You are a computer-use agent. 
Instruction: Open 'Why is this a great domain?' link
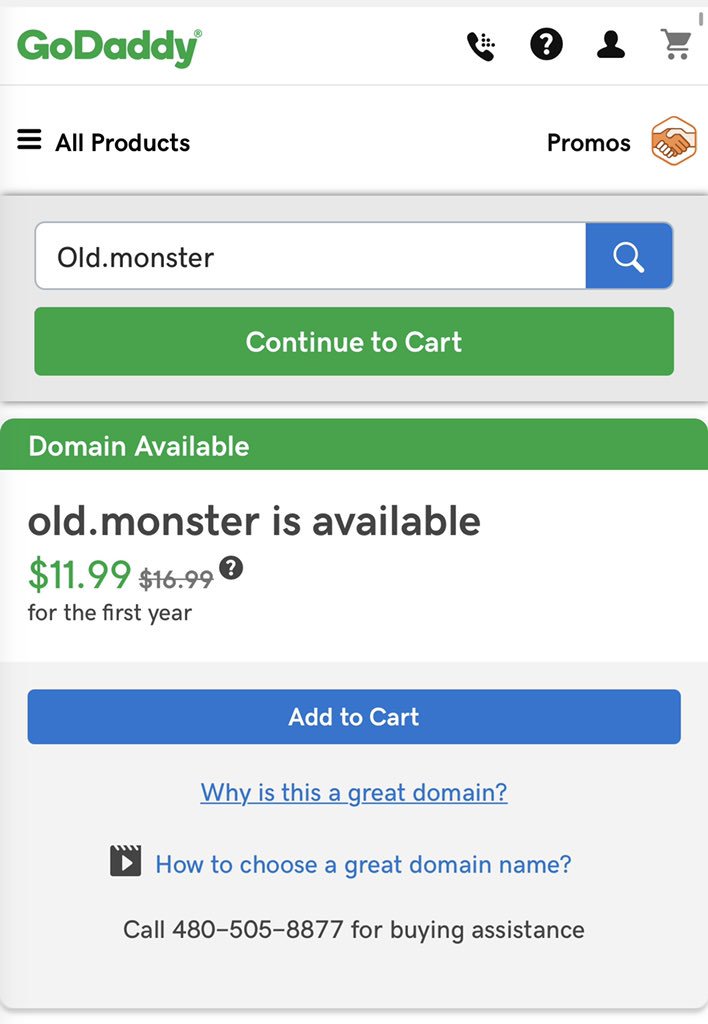(354, 793)
